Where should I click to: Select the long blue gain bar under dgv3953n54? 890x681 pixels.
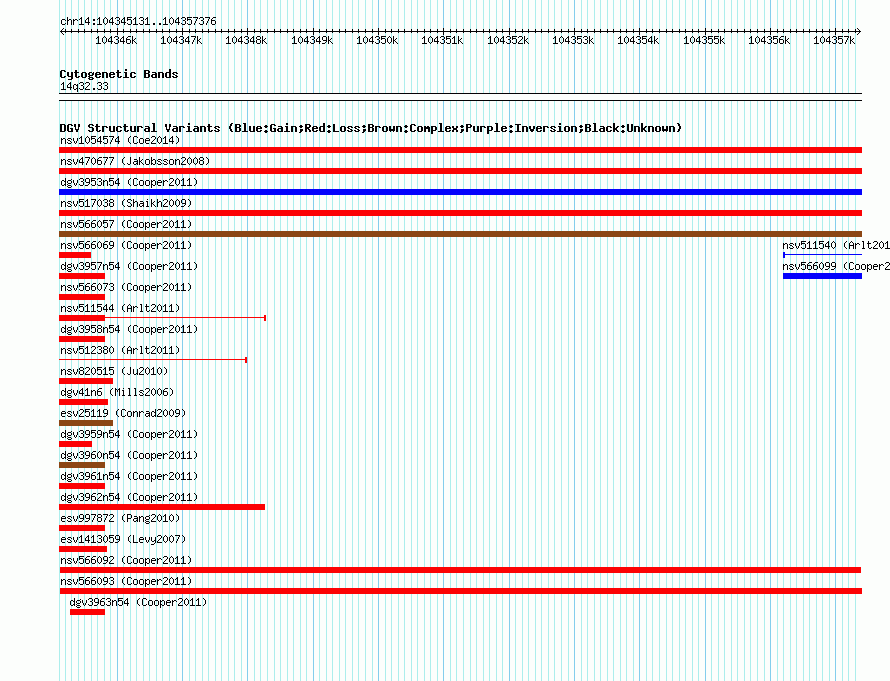[460, 192]
